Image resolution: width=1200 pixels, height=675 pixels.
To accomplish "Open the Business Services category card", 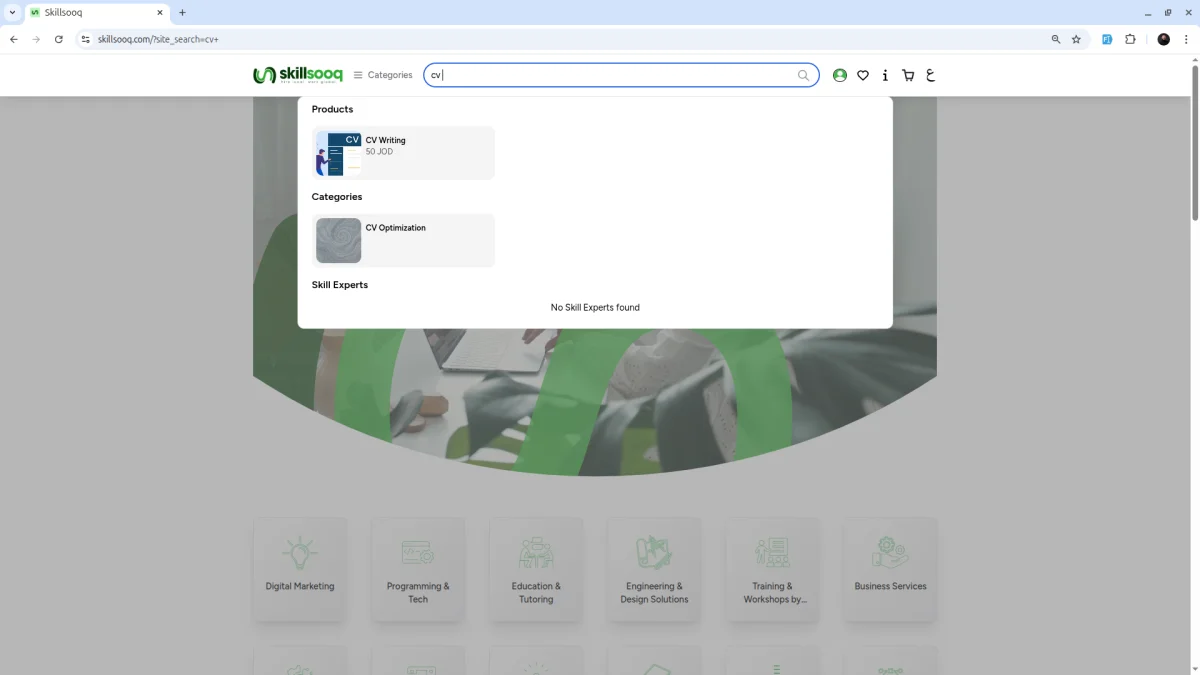I will tap(890, 569).
